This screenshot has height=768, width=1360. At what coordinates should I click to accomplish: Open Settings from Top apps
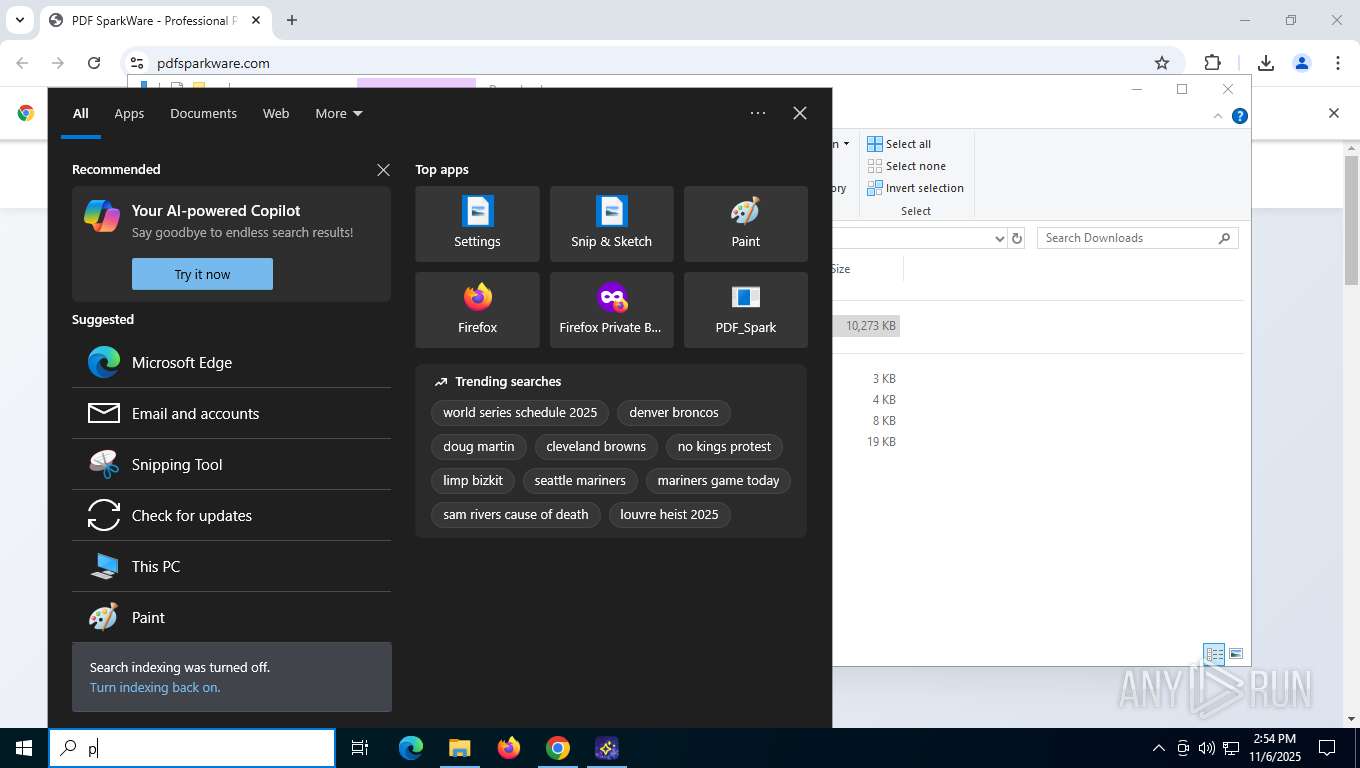[477, 224]
